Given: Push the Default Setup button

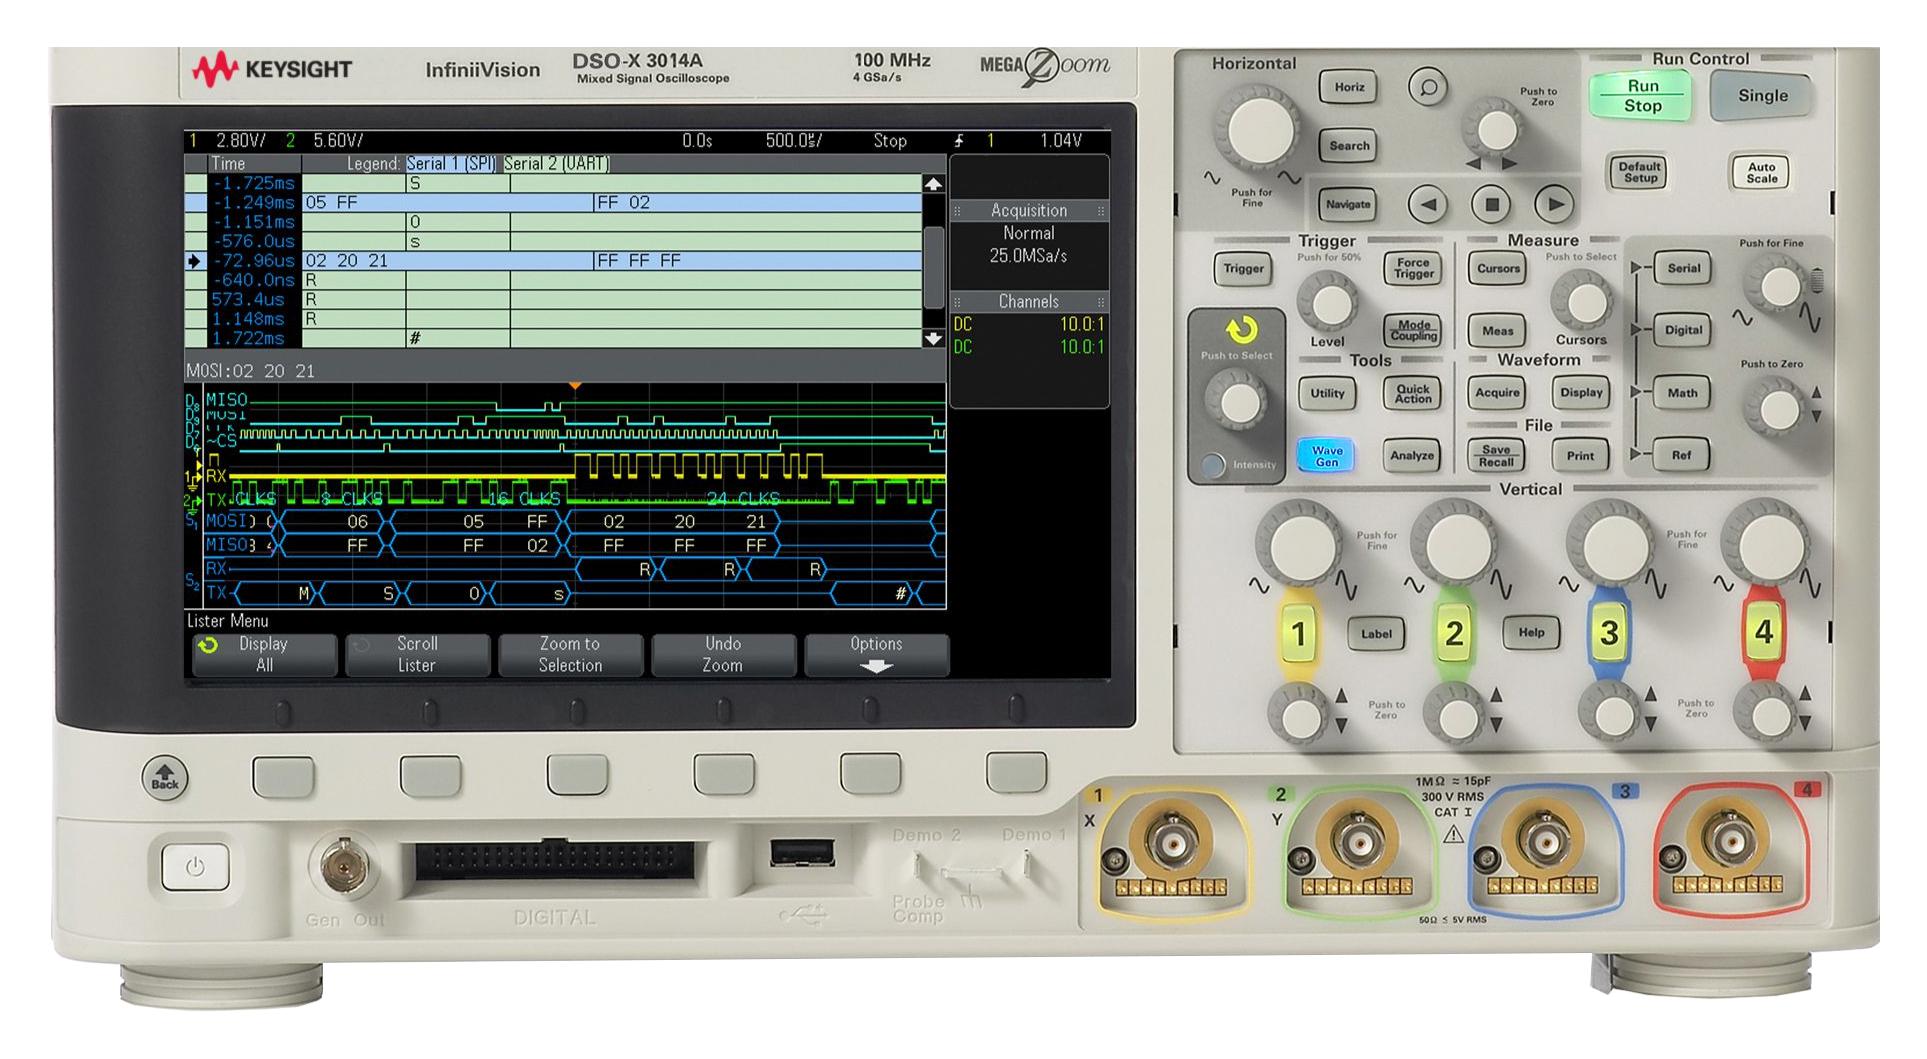Looking at the screenshot, I should pos(1640,172).
